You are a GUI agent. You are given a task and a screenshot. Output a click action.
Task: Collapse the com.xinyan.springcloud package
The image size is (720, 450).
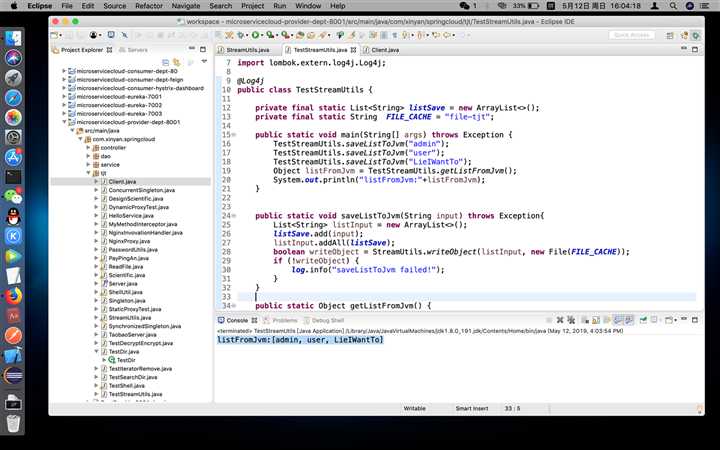pyautogui.click(x=80, y=139)
